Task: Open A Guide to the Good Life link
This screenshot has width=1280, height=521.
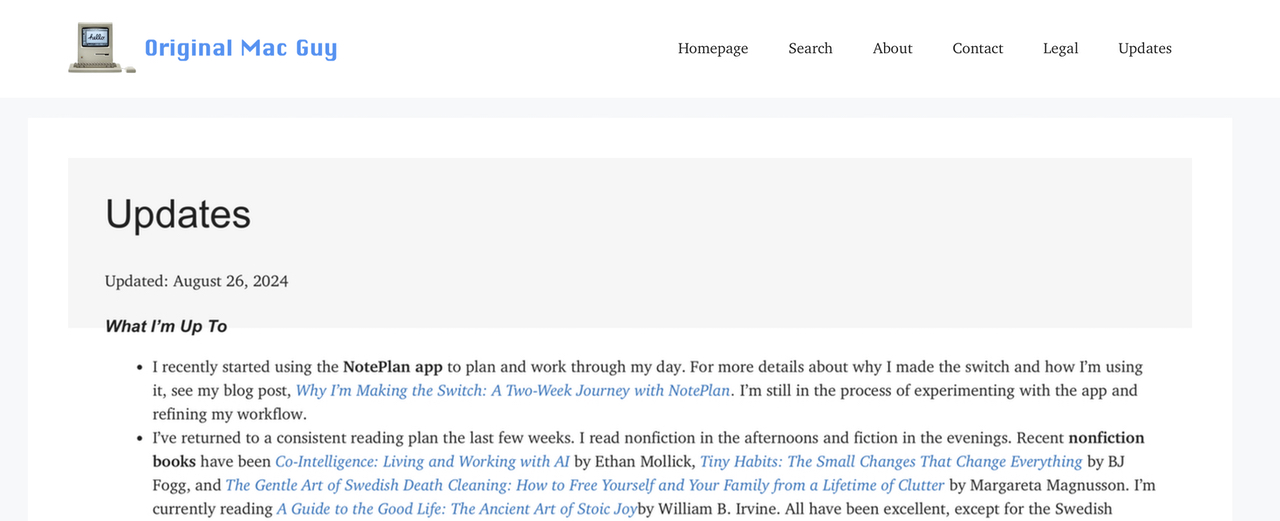Action: pyautogui.click(x=457, y=509)
